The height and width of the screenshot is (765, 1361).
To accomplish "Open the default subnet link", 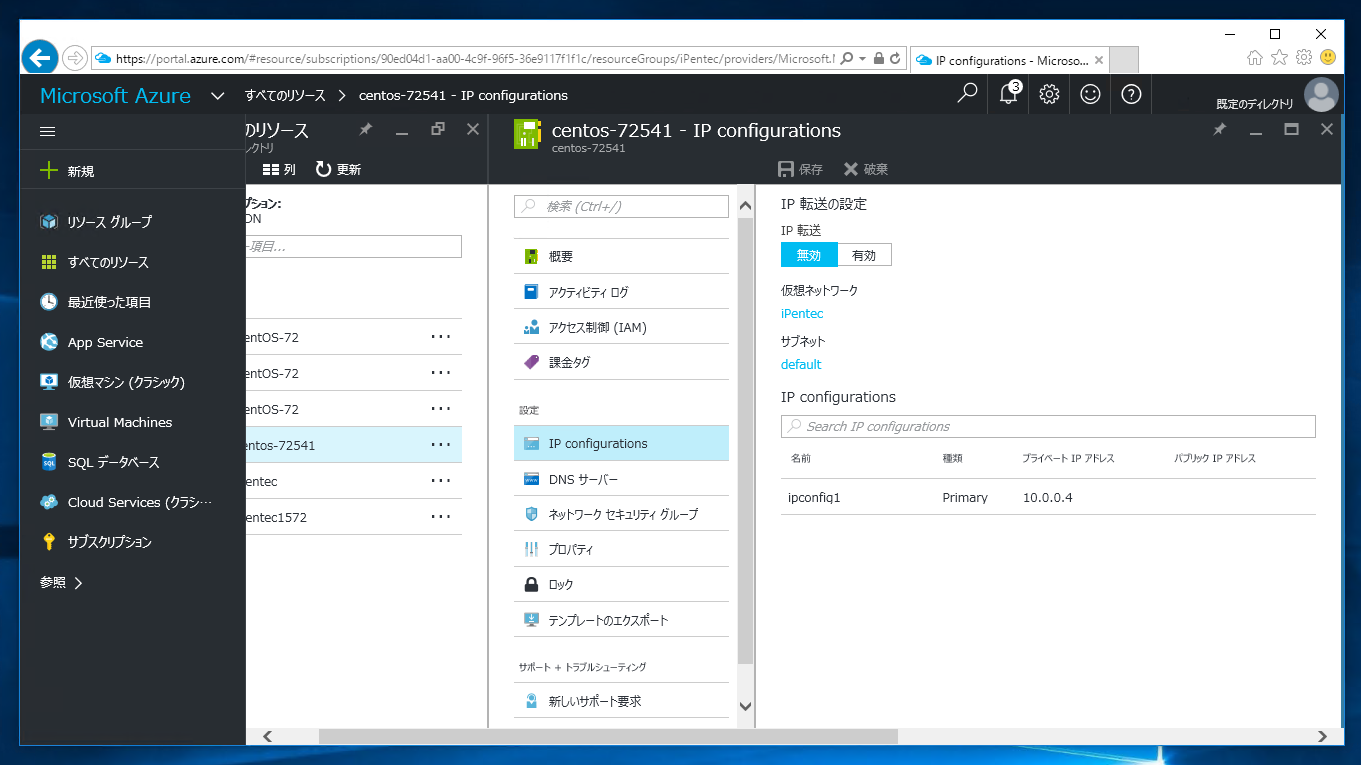I will [x=800, y=364].
